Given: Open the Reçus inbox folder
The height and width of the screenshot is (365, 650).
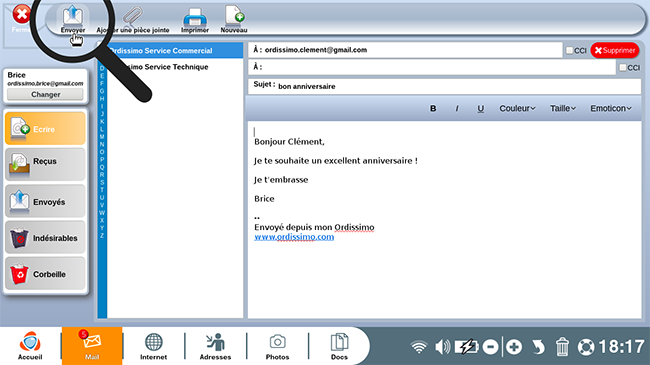Looking at the screenshot, I should click(45, 165).
